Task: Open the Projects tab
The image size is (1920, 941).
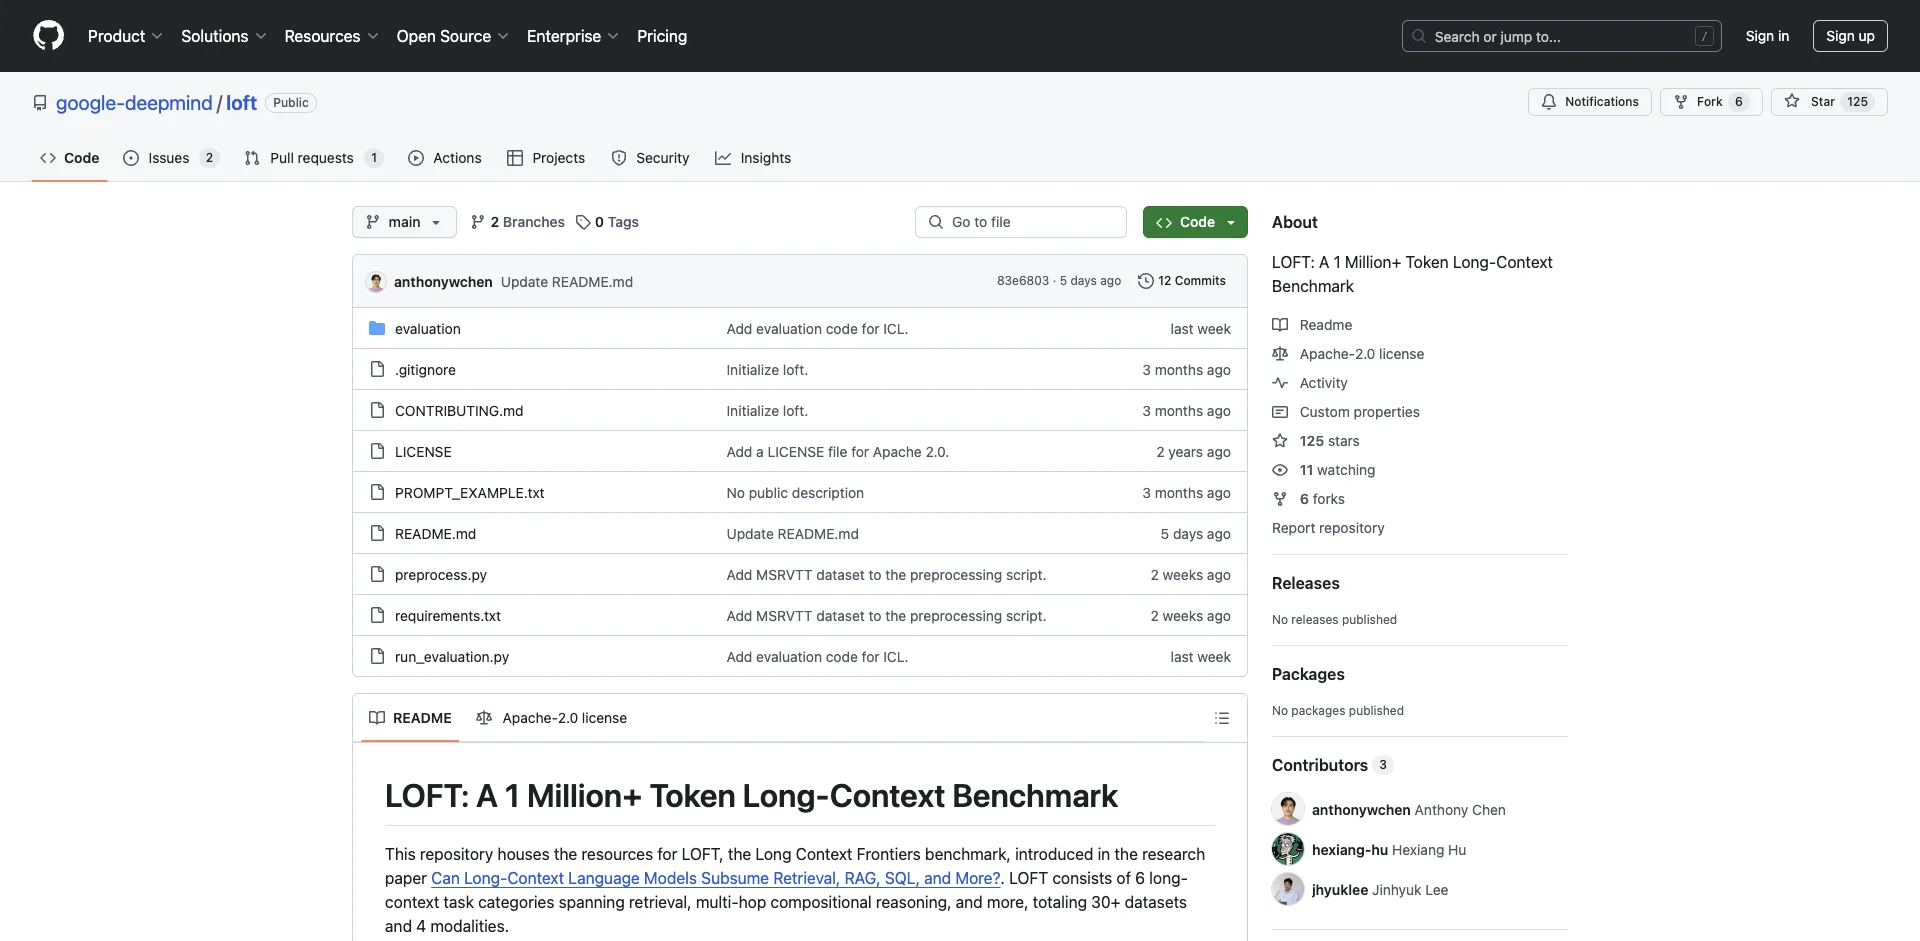Action: point(546,158)
